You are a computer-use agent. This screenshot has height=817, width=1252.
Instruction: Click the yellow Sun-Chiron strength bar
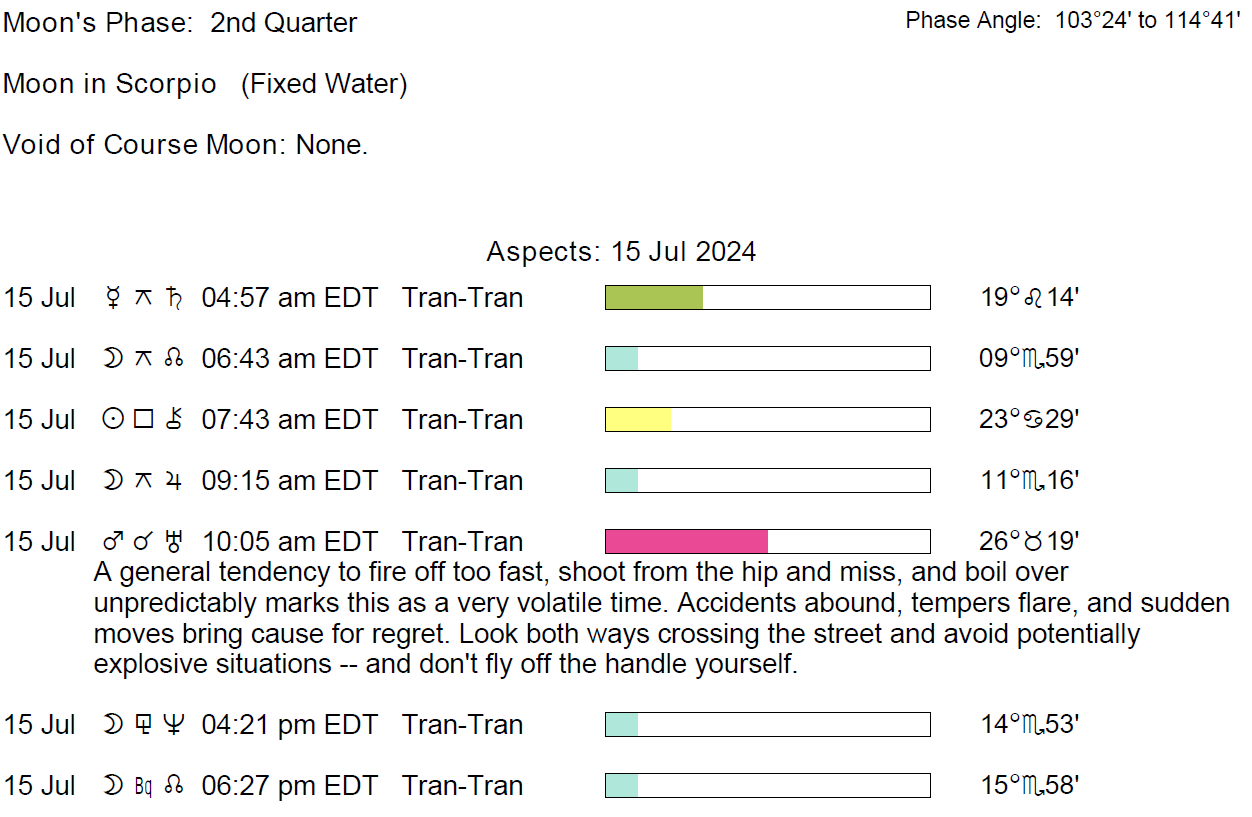click(x=638, y=420)
